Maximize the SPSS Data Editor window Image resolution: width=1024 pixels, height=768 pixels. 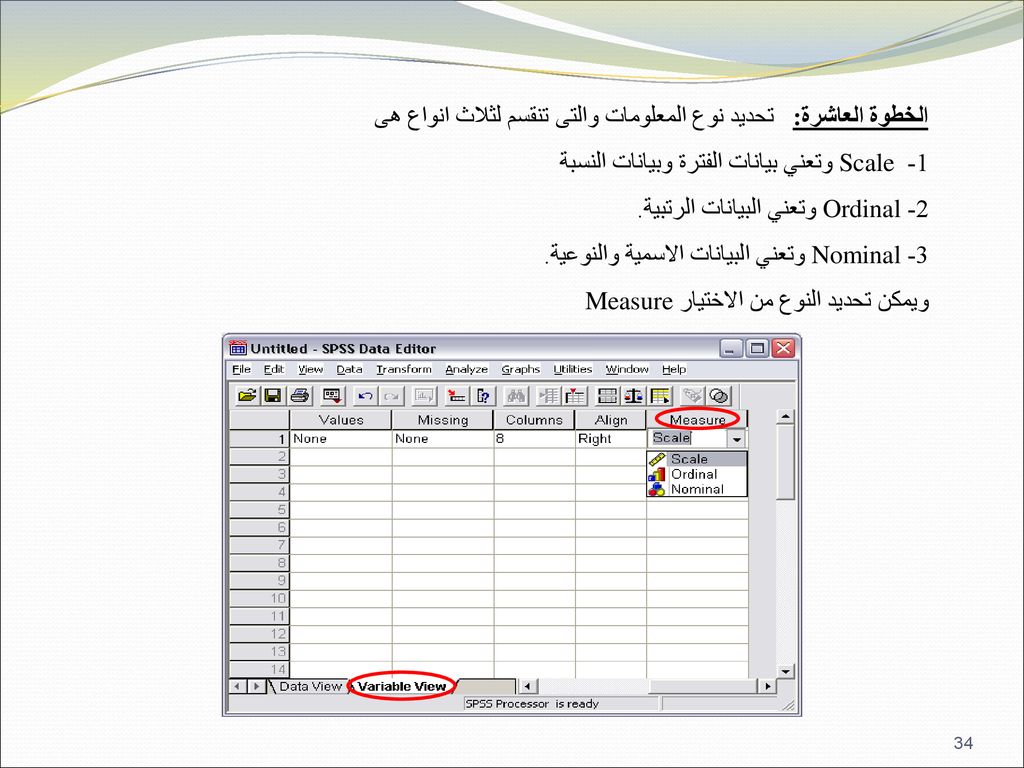pyautogui.click(x=757, y=348)
